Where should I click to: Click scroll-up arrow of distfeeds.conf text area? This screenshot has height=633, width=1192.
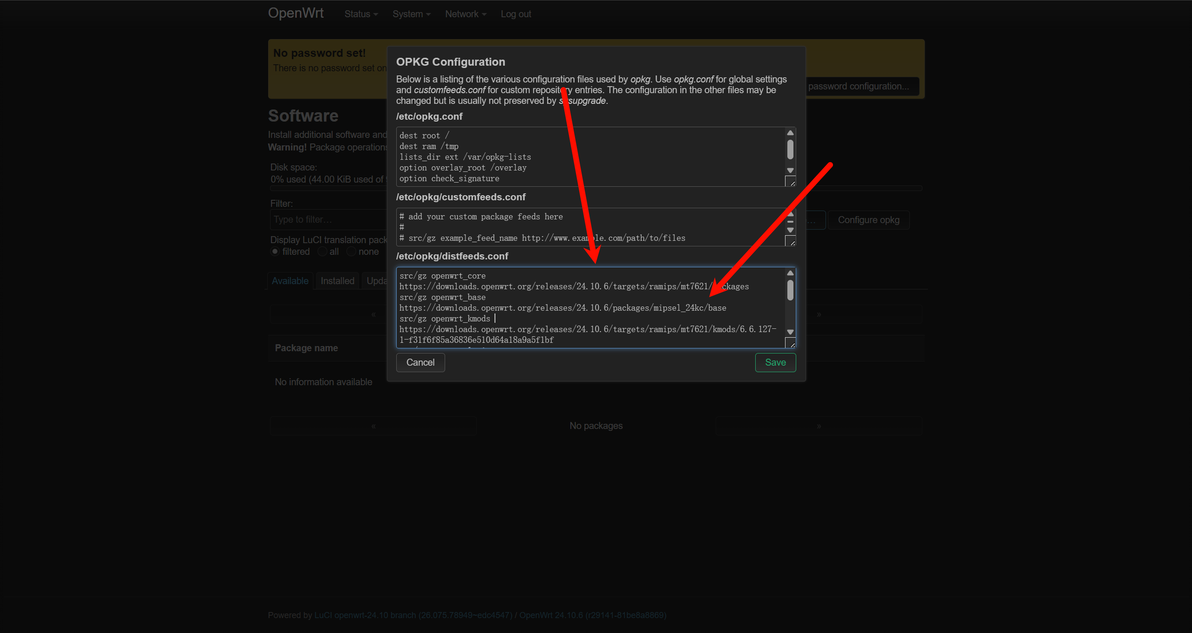(790, 273)
